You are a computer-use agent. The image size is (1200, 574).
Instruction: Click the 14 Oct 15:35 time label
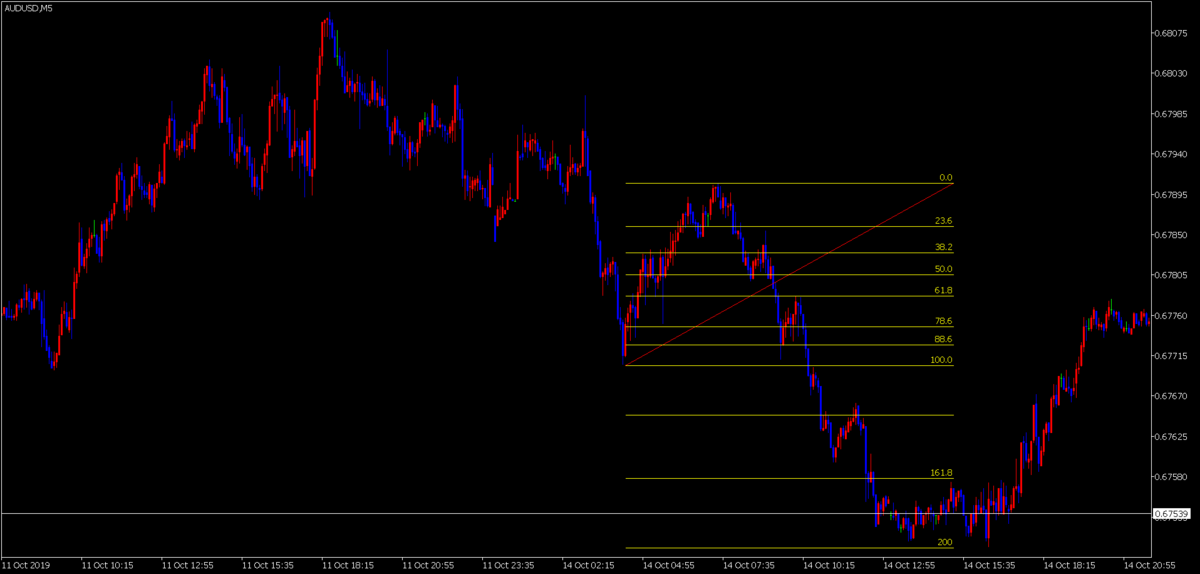(988, 565)
